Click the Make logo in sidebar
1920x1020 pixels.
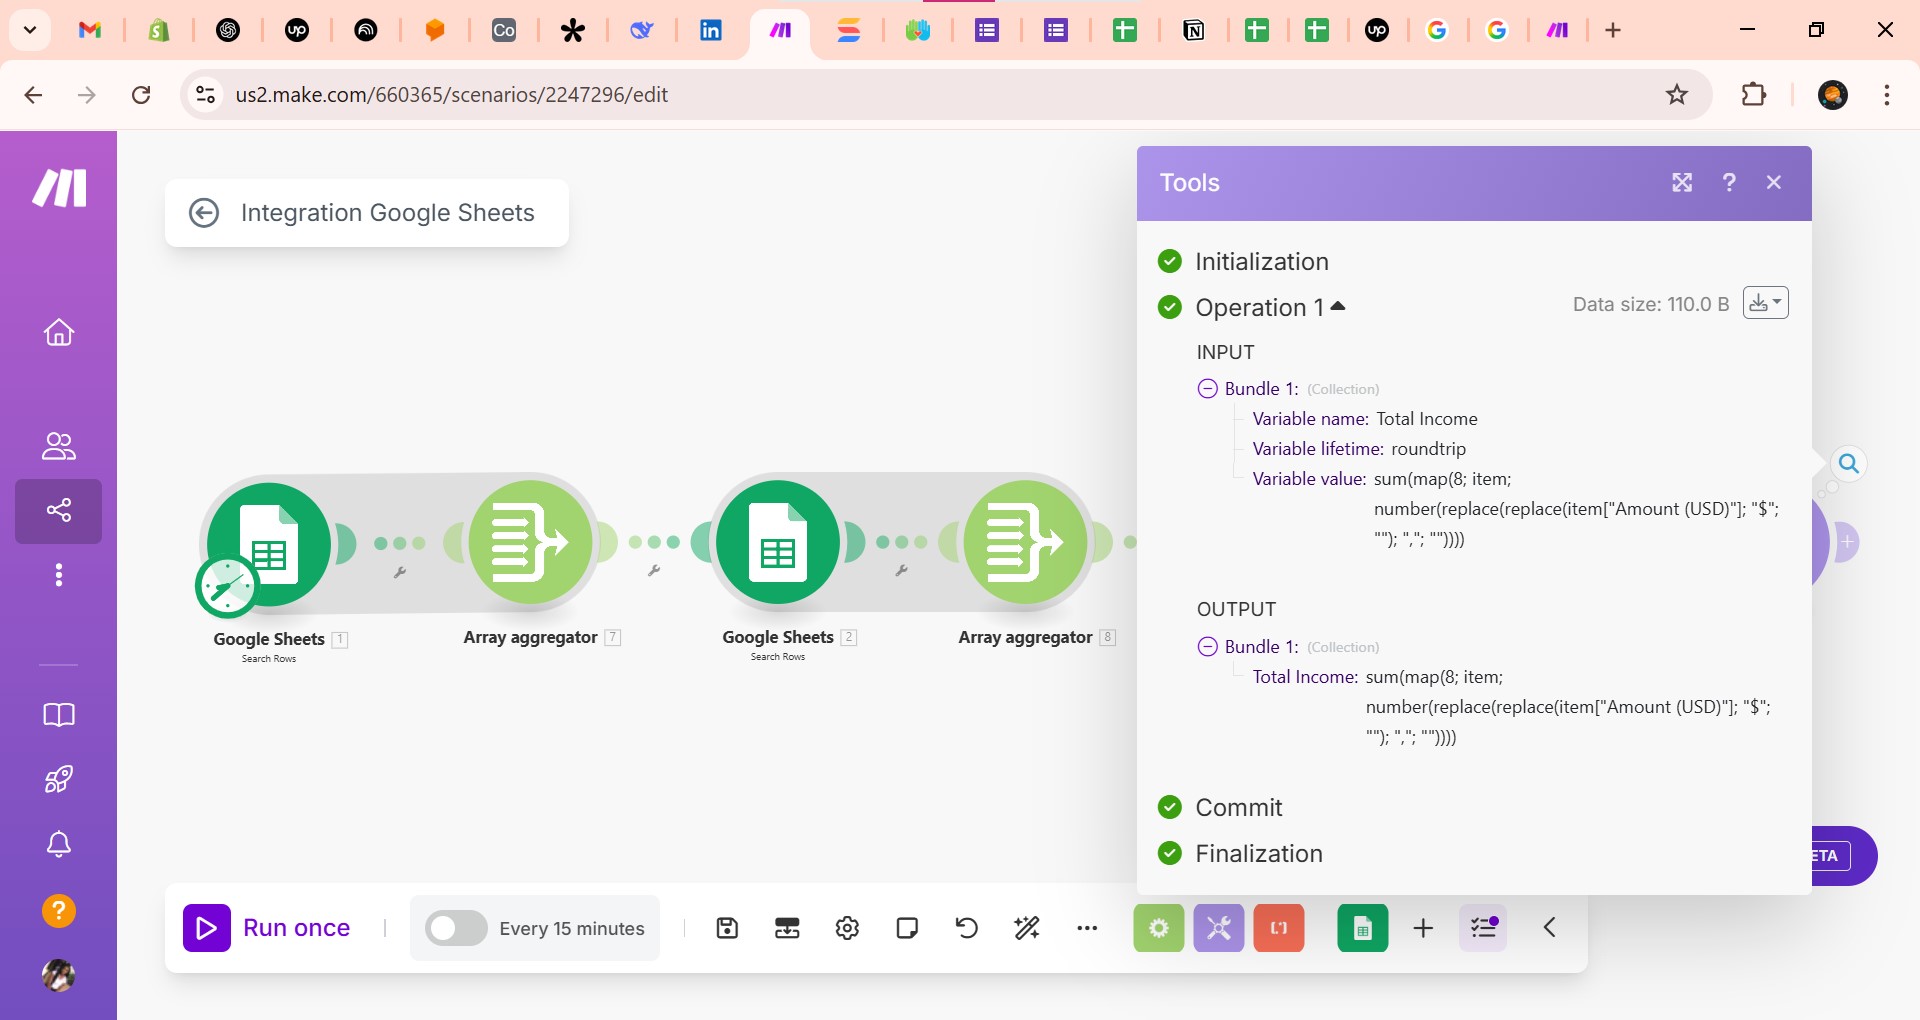click(x=59, y=188)
